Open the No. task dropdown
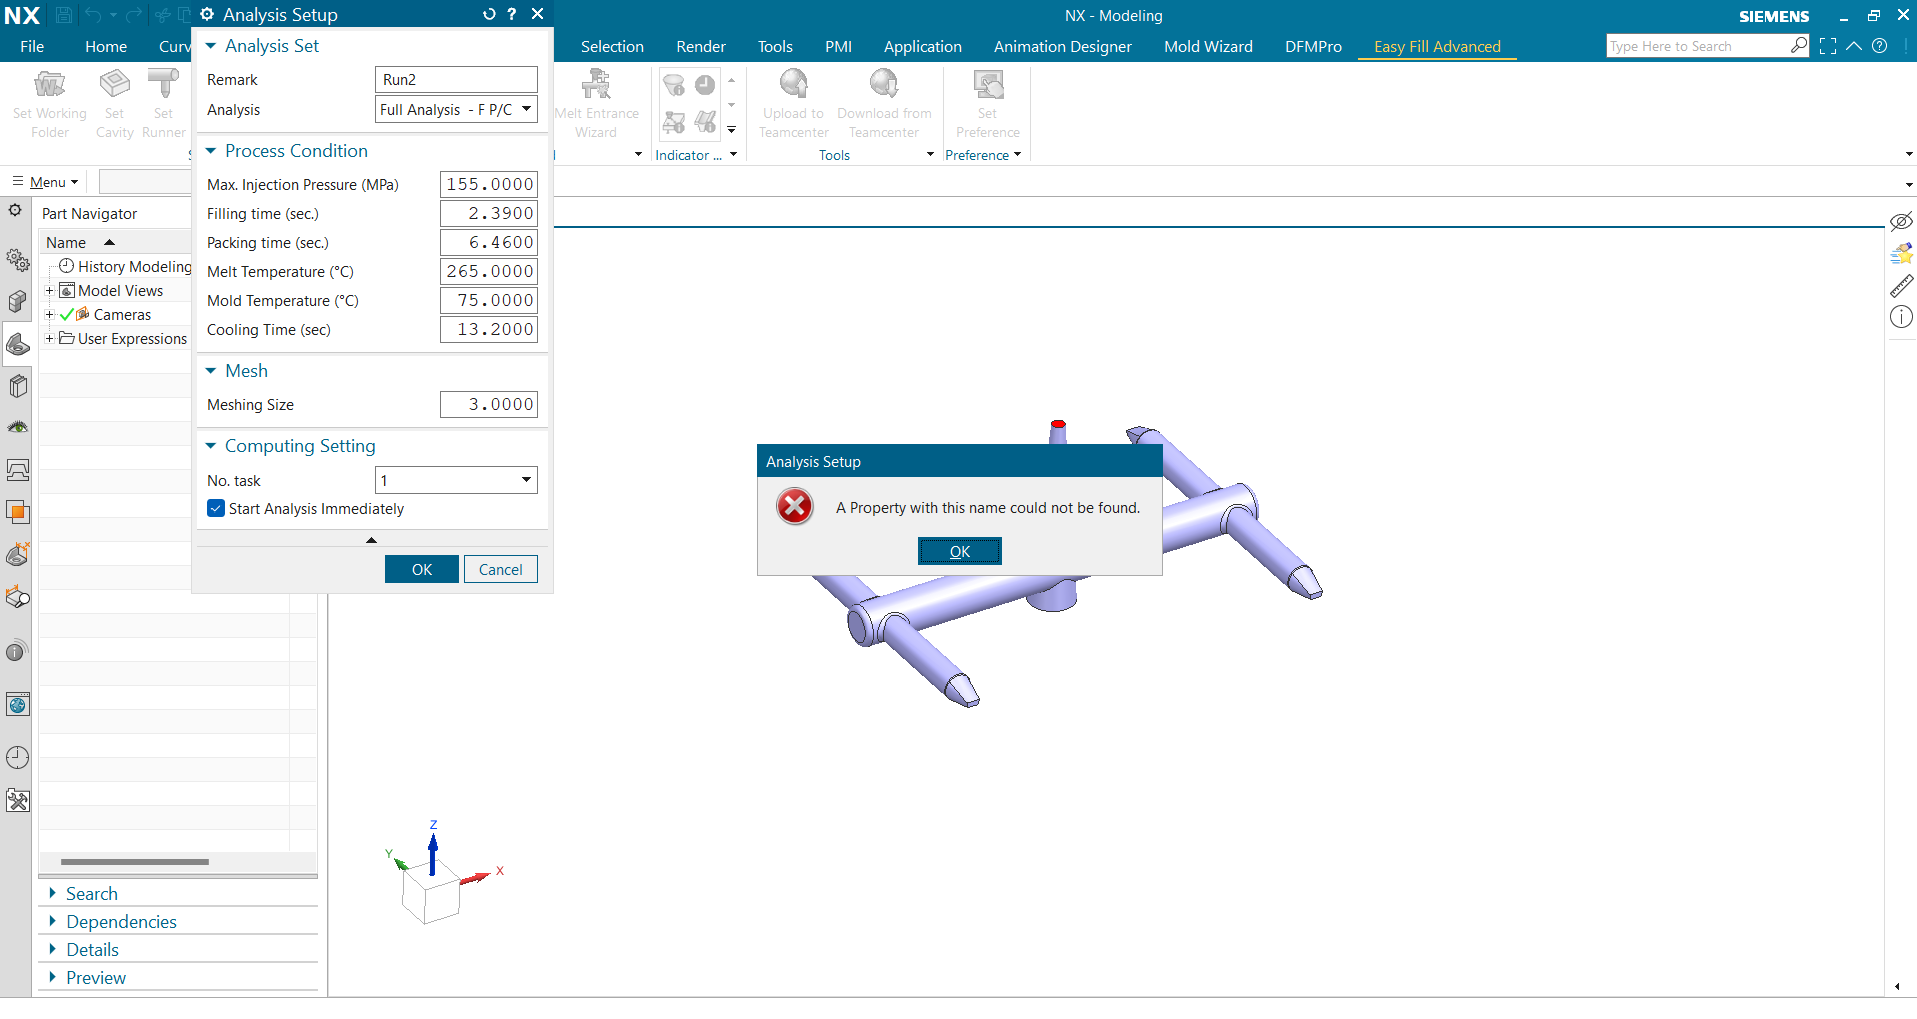The height and width of the screenshot is (1019, 1917). [x=526, y=480]
